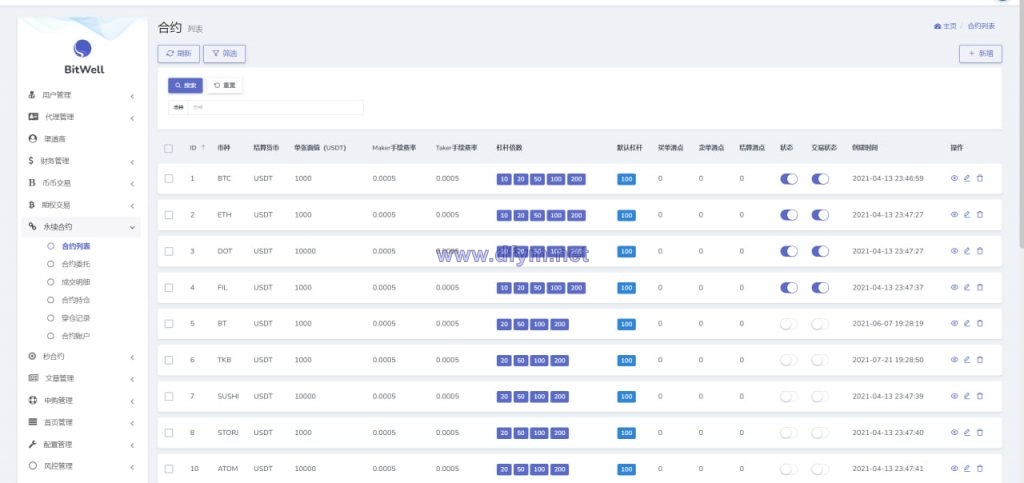Delete the ATOM contract row
Screen dimensions: 1024x483
(980, 469)
